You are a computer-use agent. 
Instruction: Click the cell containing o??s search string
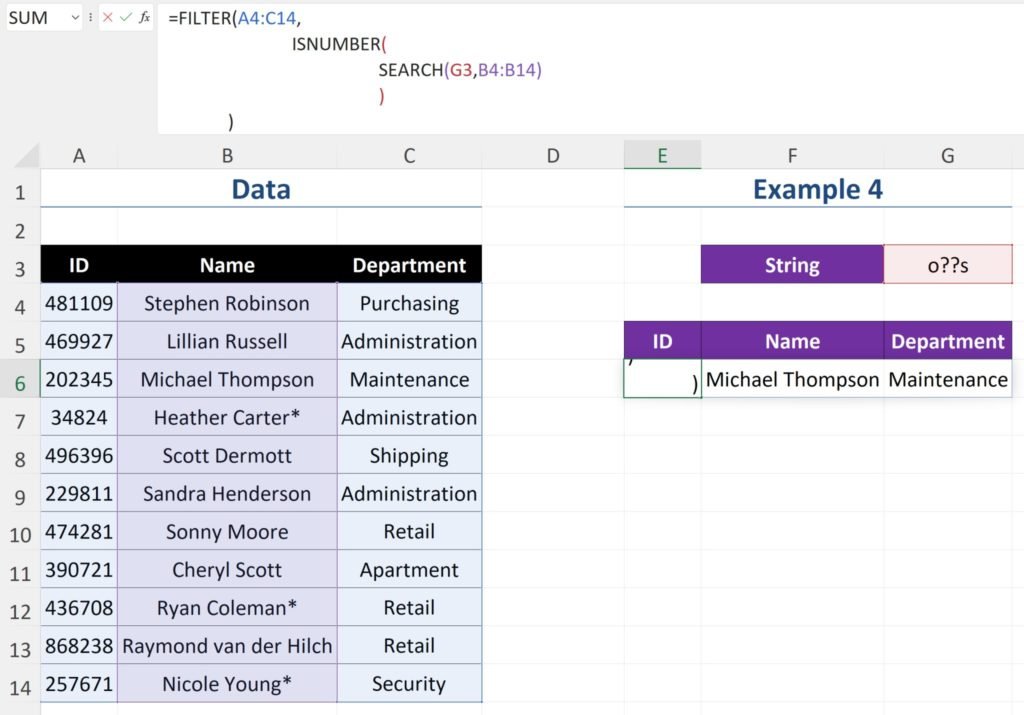coord(947,266)
